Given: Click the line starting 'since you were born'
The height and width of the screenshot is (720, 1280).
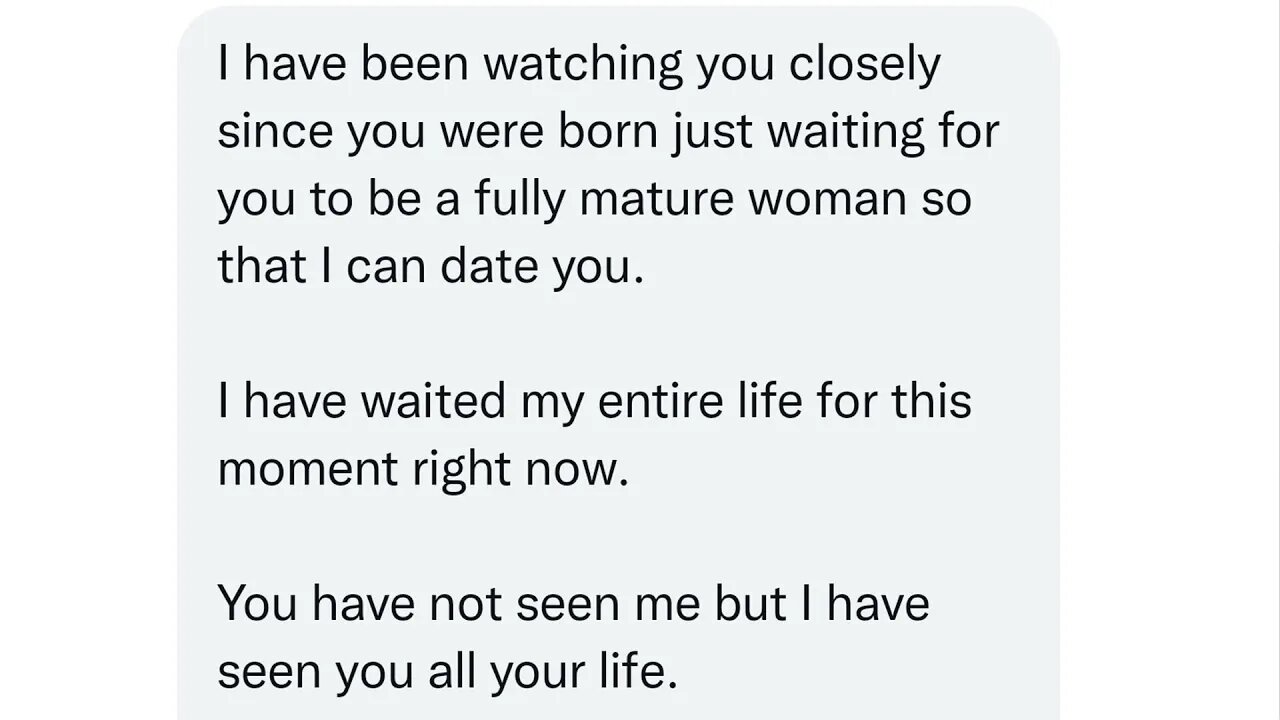Looking at the screenshot, I should [608, 134].
